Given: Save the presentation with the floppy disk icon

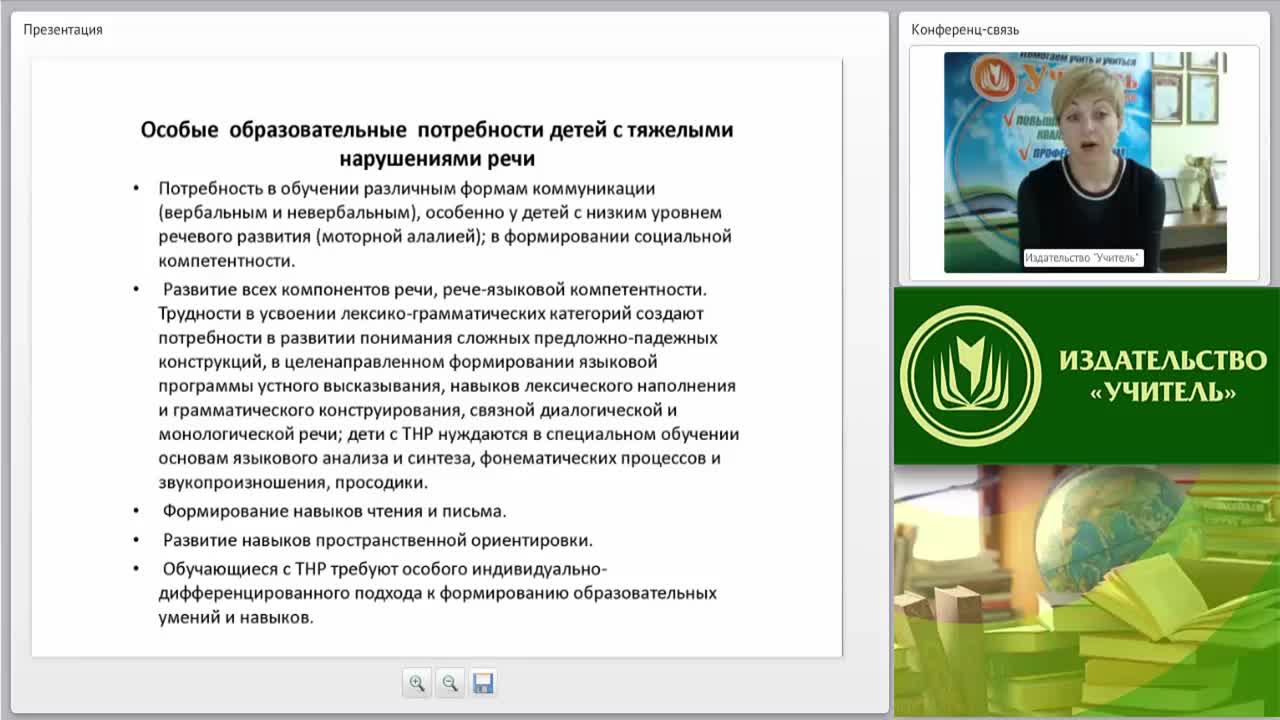Looking at the screenshot, I should (483, 683).
